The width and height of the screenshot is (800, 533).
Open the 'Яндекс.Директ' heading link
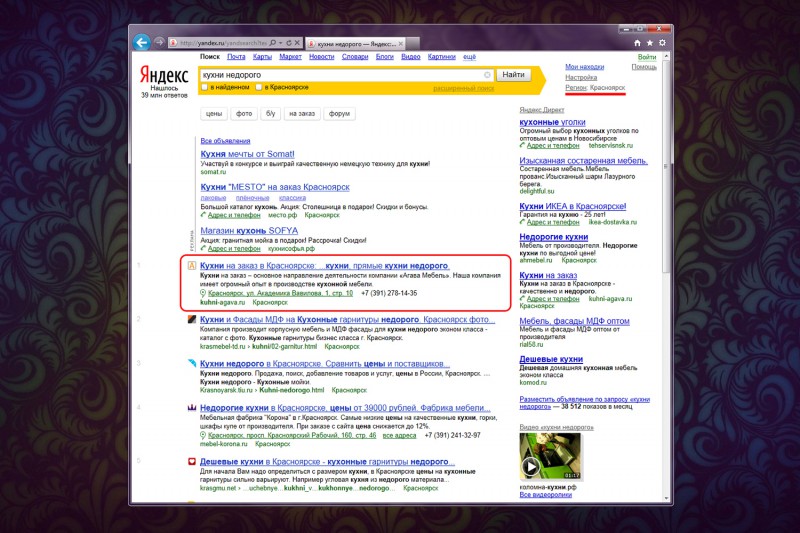(542, 110)
